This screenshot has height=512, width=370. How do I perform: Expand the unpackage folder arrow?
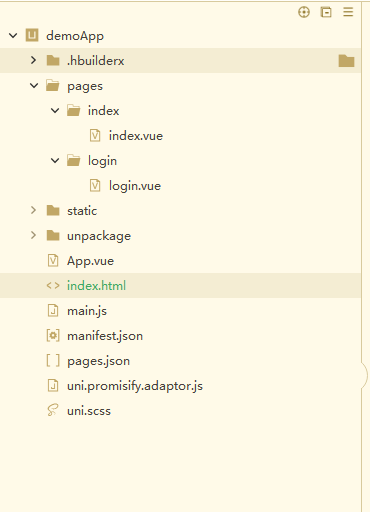tap(34, 235)
